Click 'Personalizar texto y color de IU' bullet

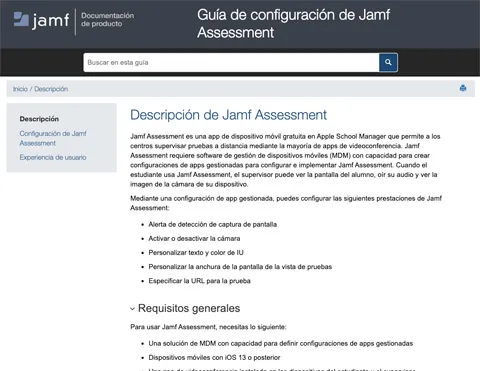(196, 253)
